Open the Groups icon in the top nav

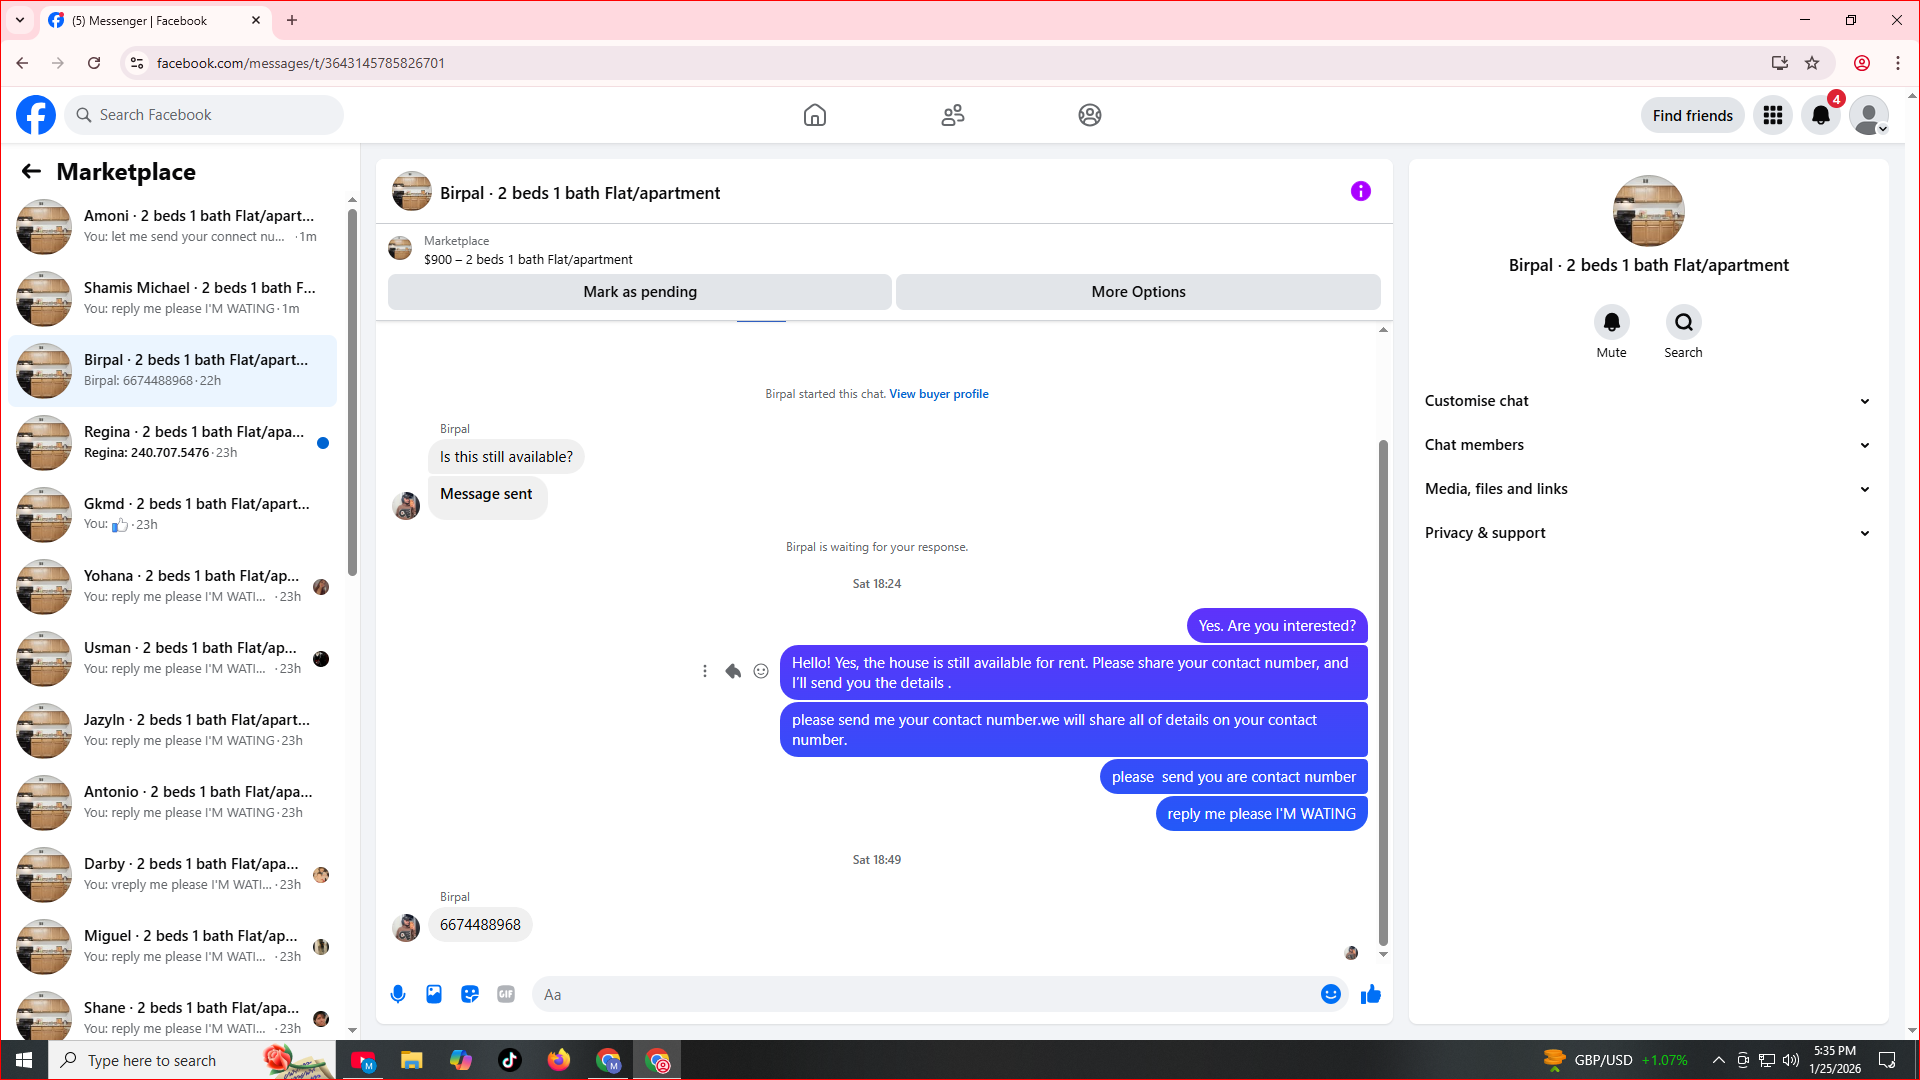(1090, 115)
